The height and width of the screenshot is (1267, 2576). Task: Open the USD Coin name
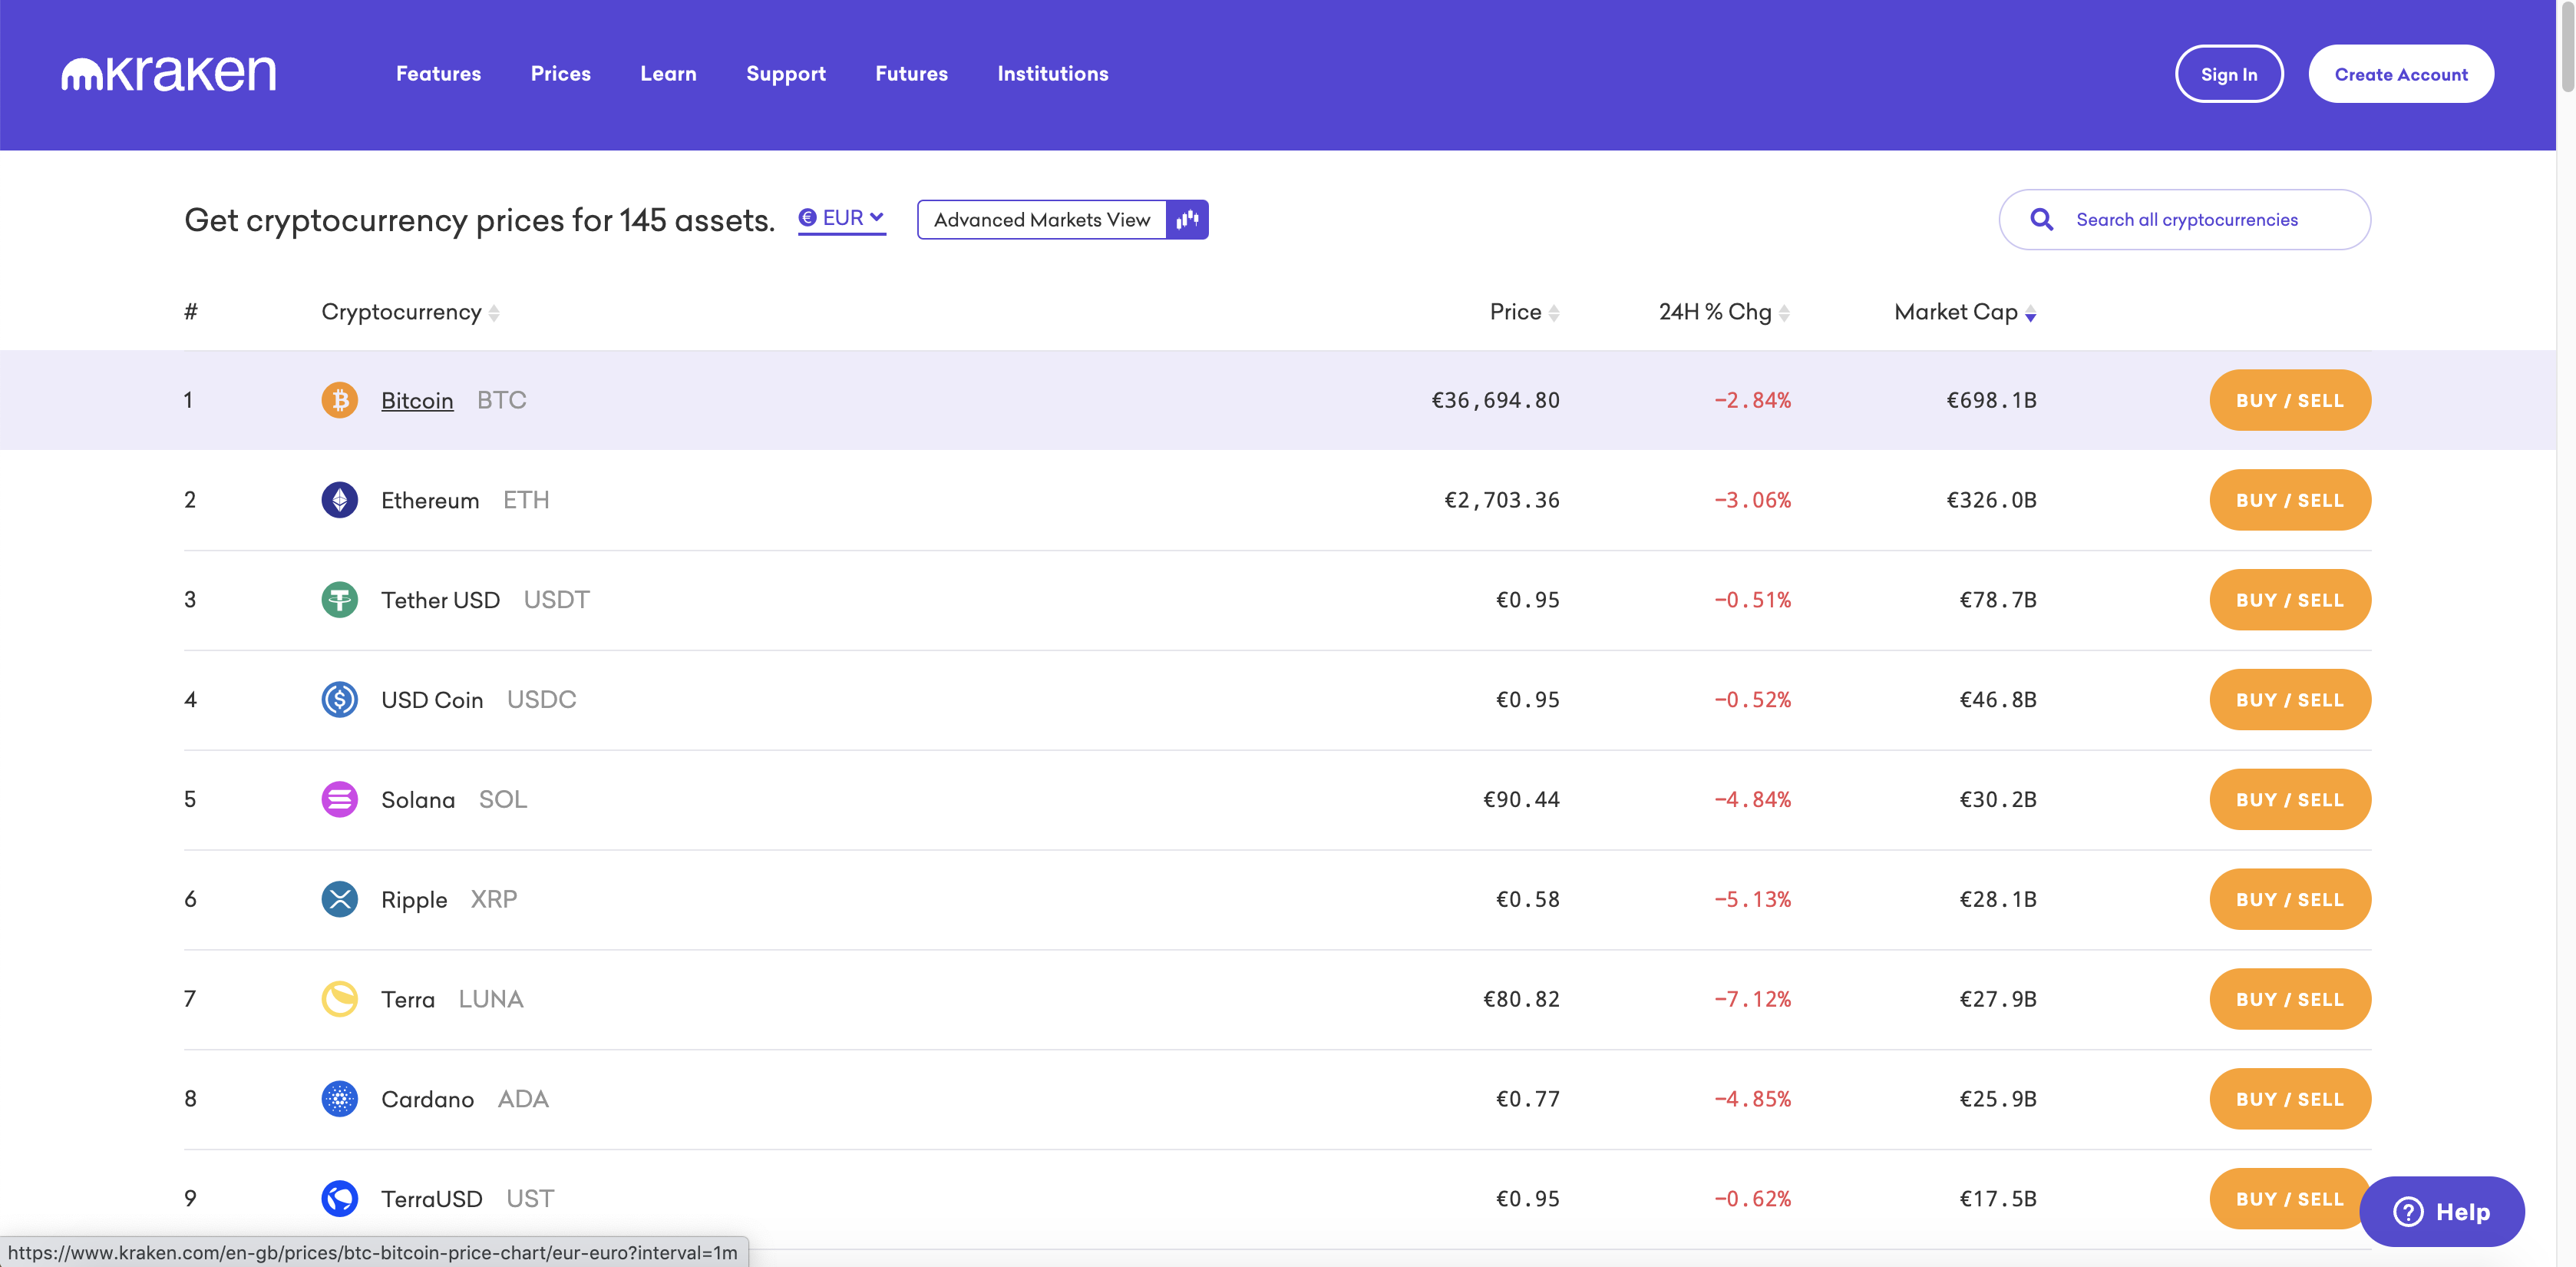[x=432, y=700]
